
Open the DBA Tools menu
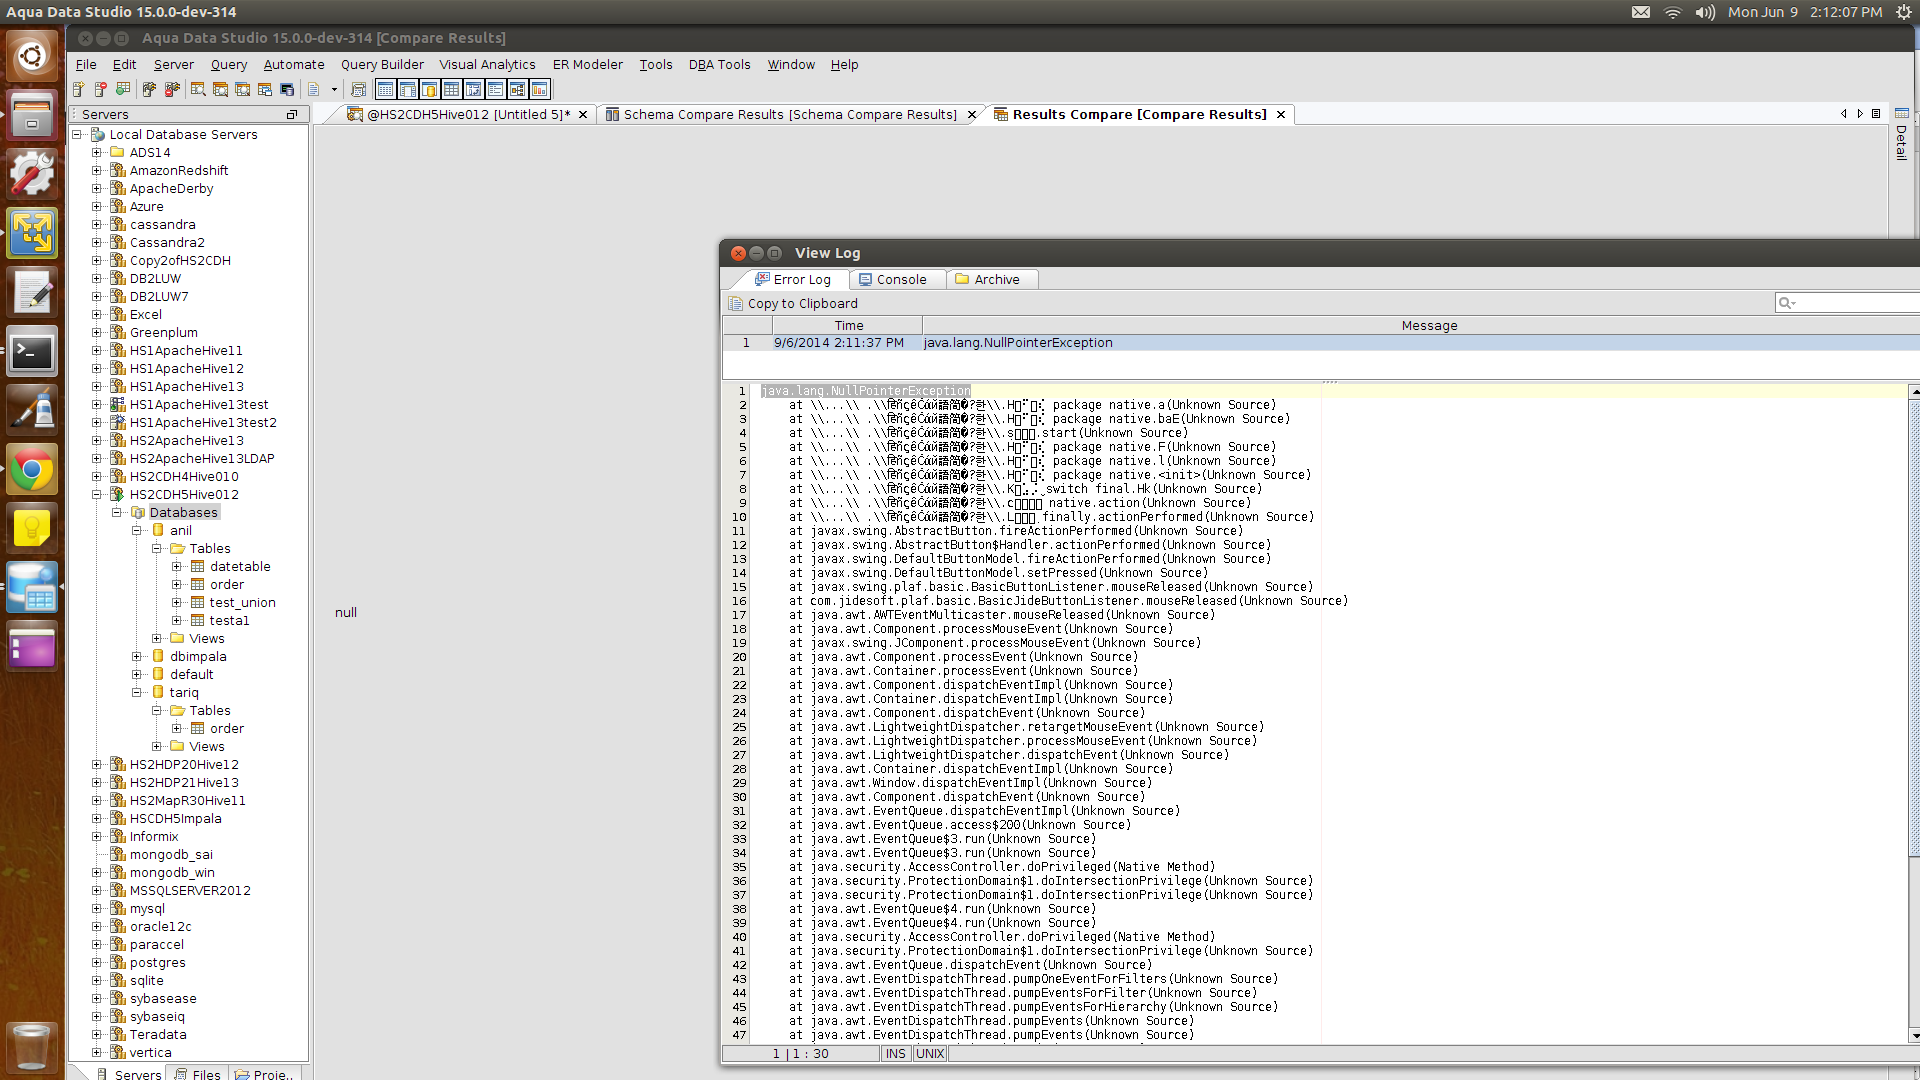tap(719, 65)
